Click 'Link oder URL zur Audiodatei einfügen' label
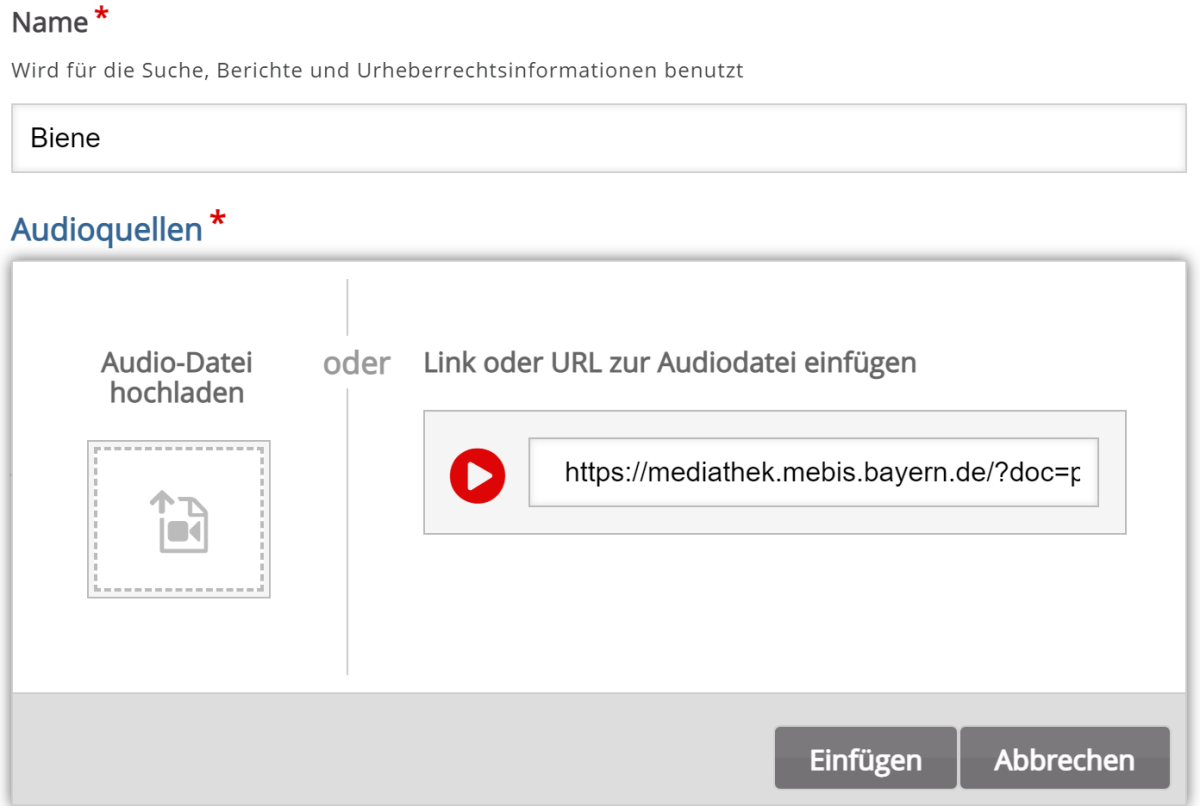 (x=669, y=362)
